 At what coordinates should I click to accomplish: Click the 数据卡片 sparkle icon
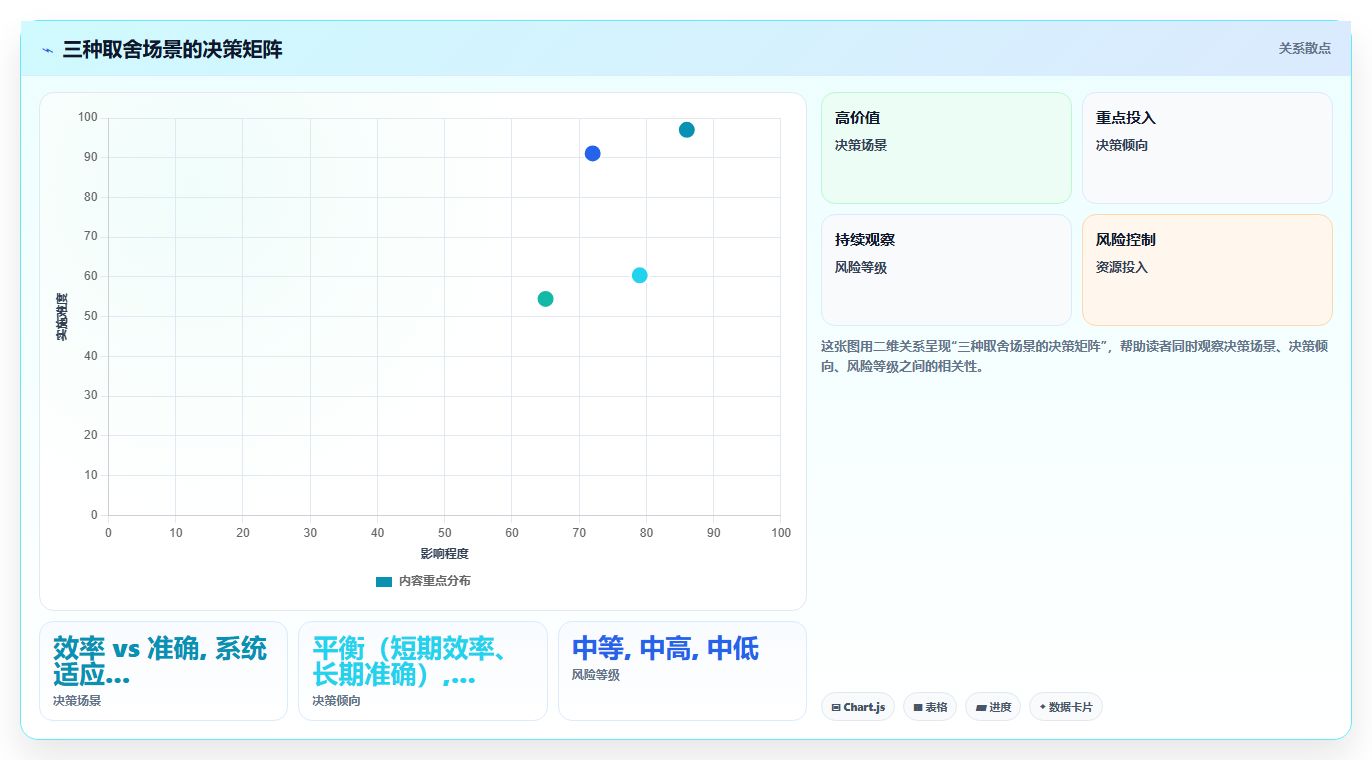[1043, 707]
